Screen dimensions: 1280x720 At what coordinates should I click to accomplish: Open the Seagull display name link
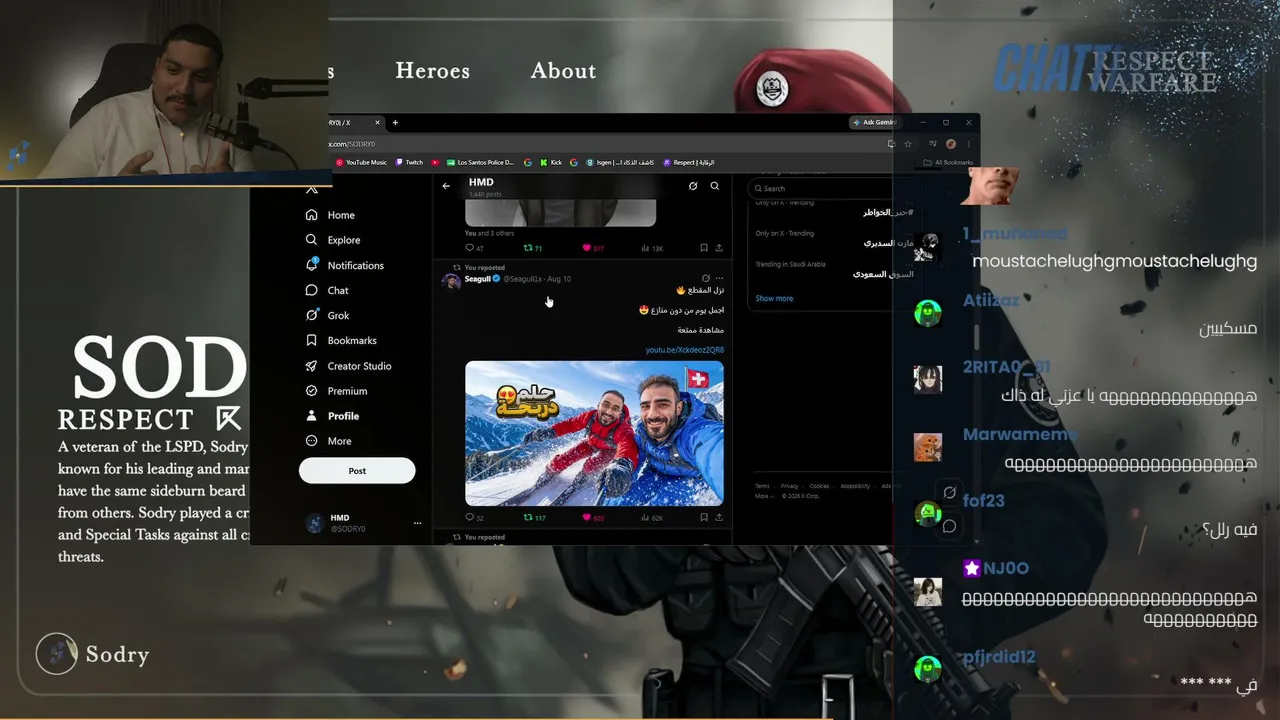pos(478,279)
